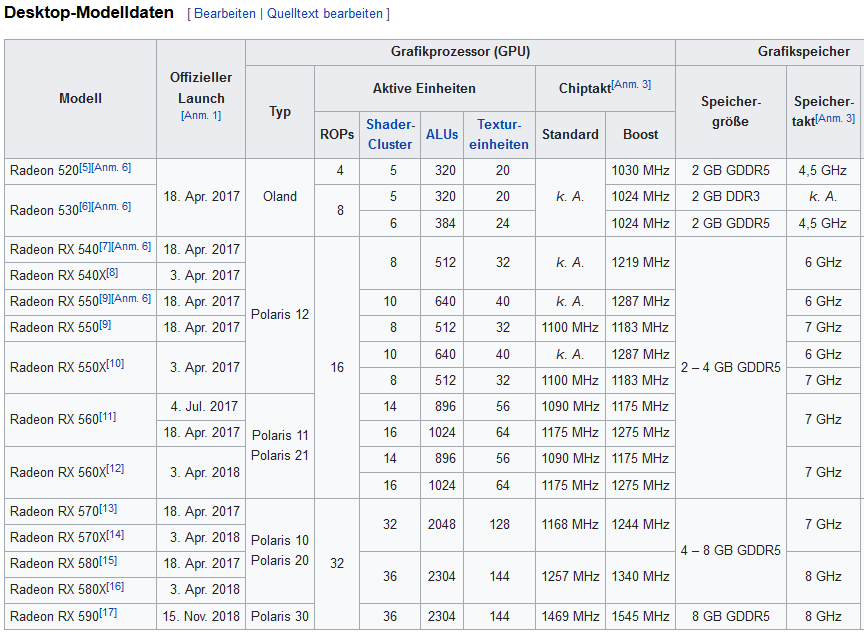Click the 2 GB DDR3 memory cell
The image size is (864, 632).
731,197
